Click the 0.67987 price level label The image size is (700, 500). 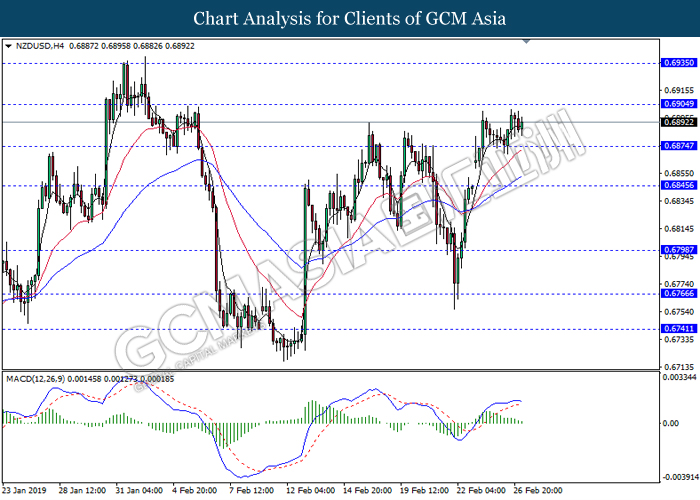click(679, 250)
